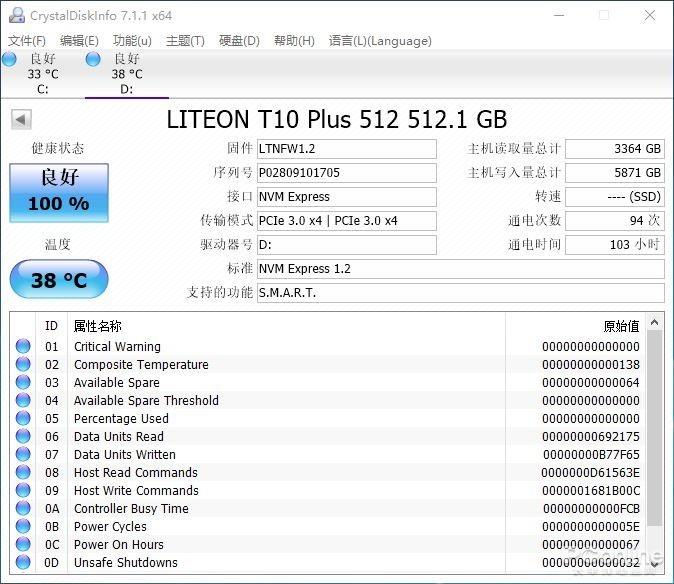Select the Data Units Written attribute name

125,455
